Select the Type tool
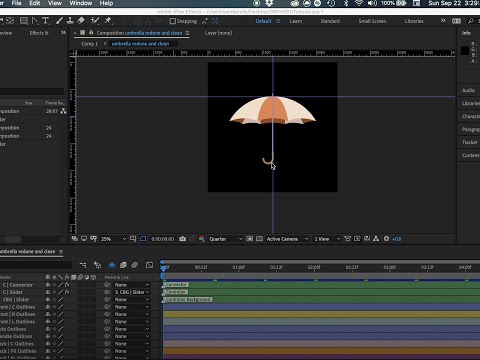 tap(46, 21)
